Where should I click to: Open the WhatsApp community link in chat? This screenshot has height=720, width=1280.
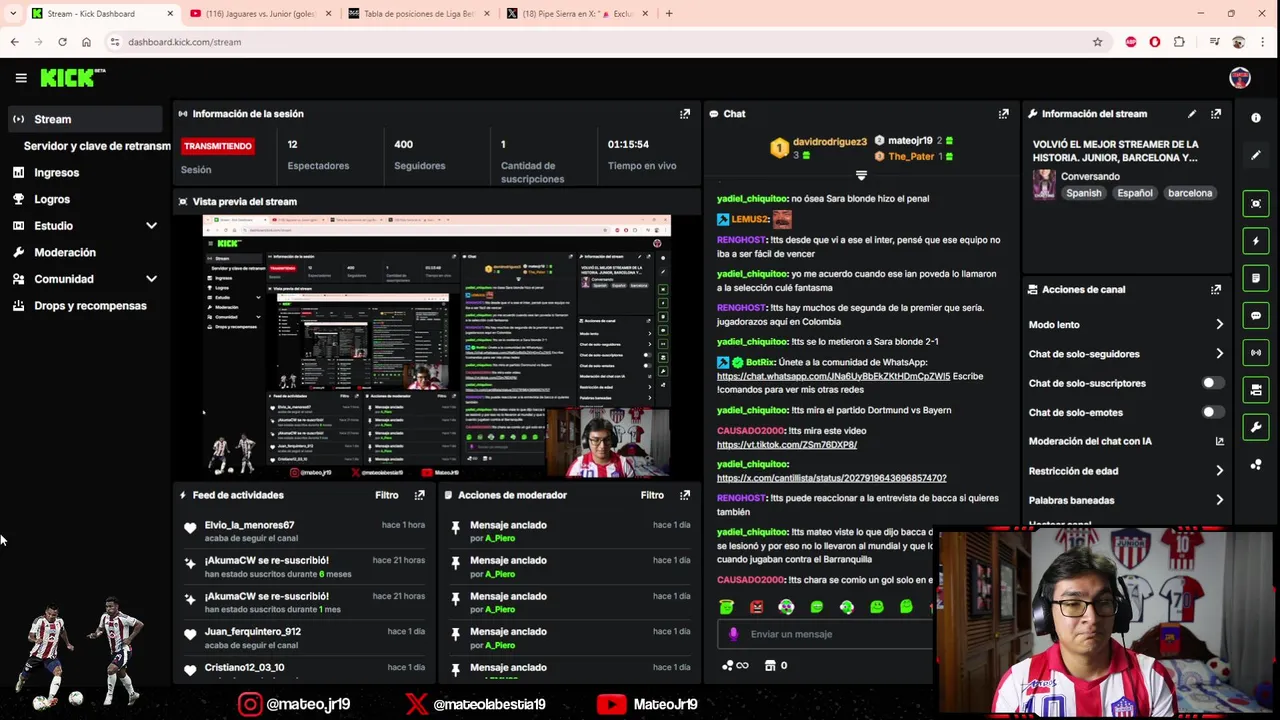click(833, 376)
